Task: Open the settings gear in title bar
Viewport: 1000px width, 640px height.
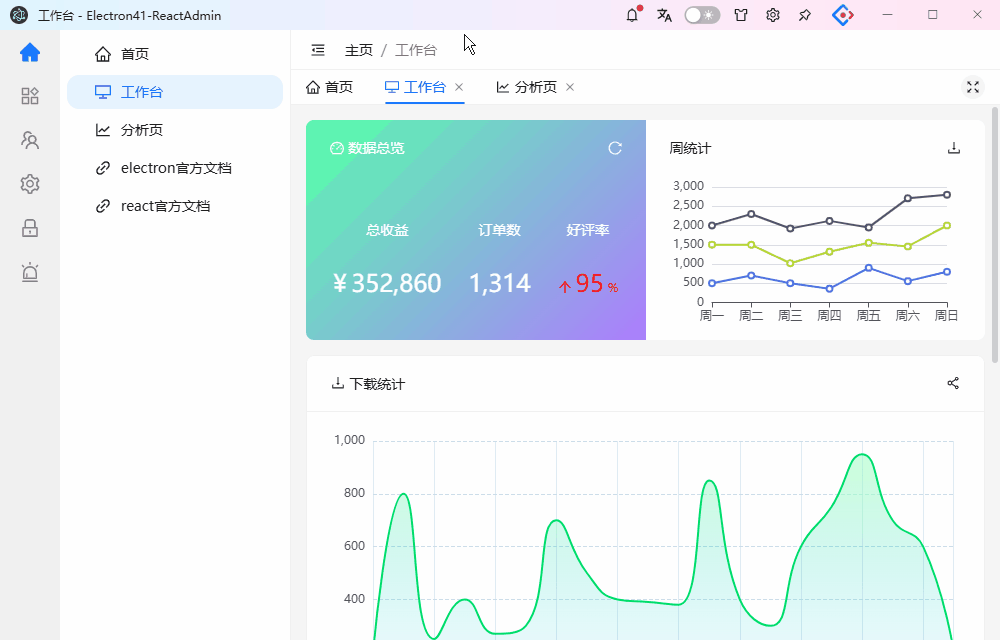Action: (773, 15)
